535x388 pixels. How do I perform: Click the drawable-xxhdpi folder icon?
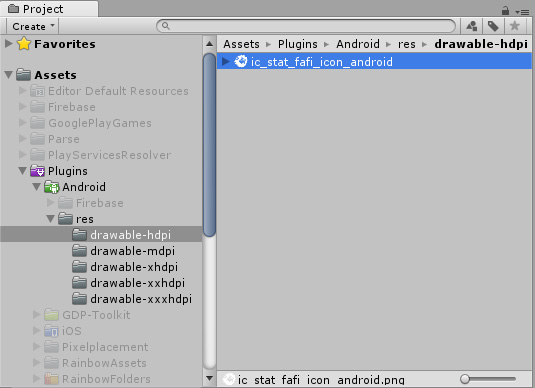79,283
